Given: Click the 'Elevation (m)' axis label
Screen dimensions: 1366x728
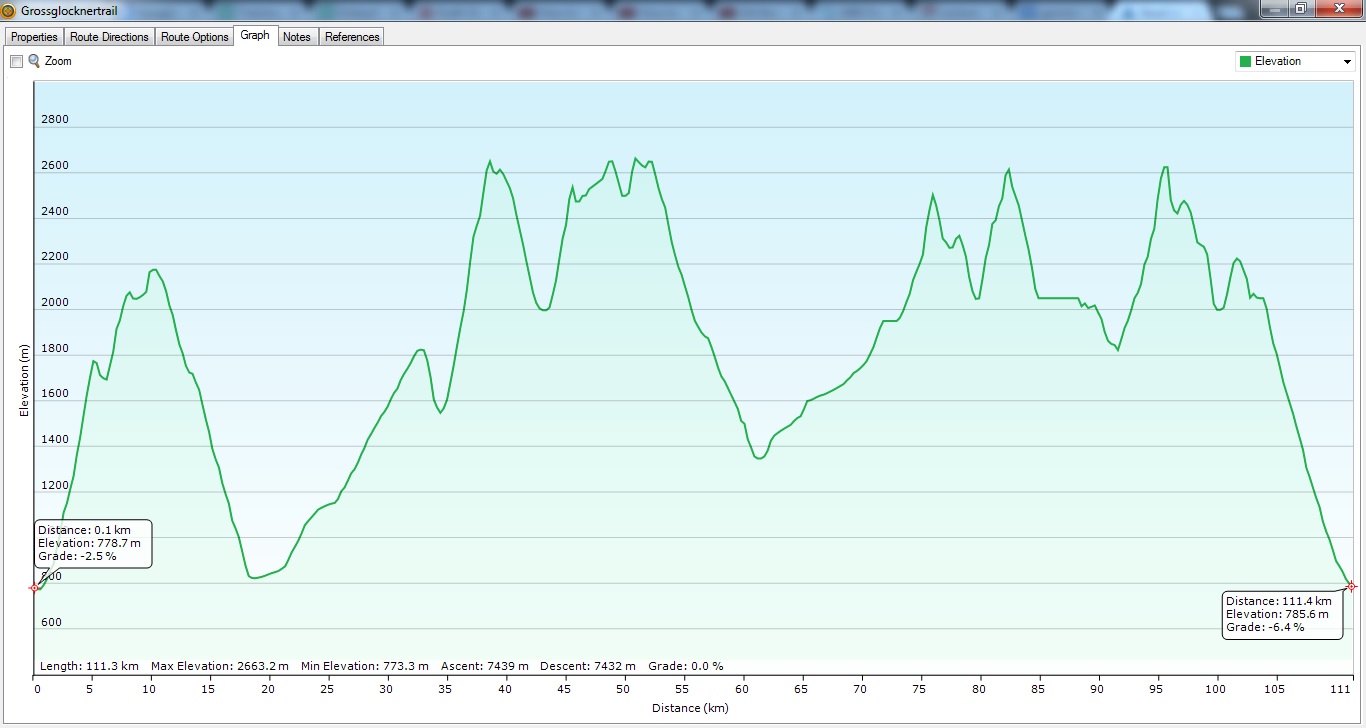Looking at the screenshot, I should point(25,380).
